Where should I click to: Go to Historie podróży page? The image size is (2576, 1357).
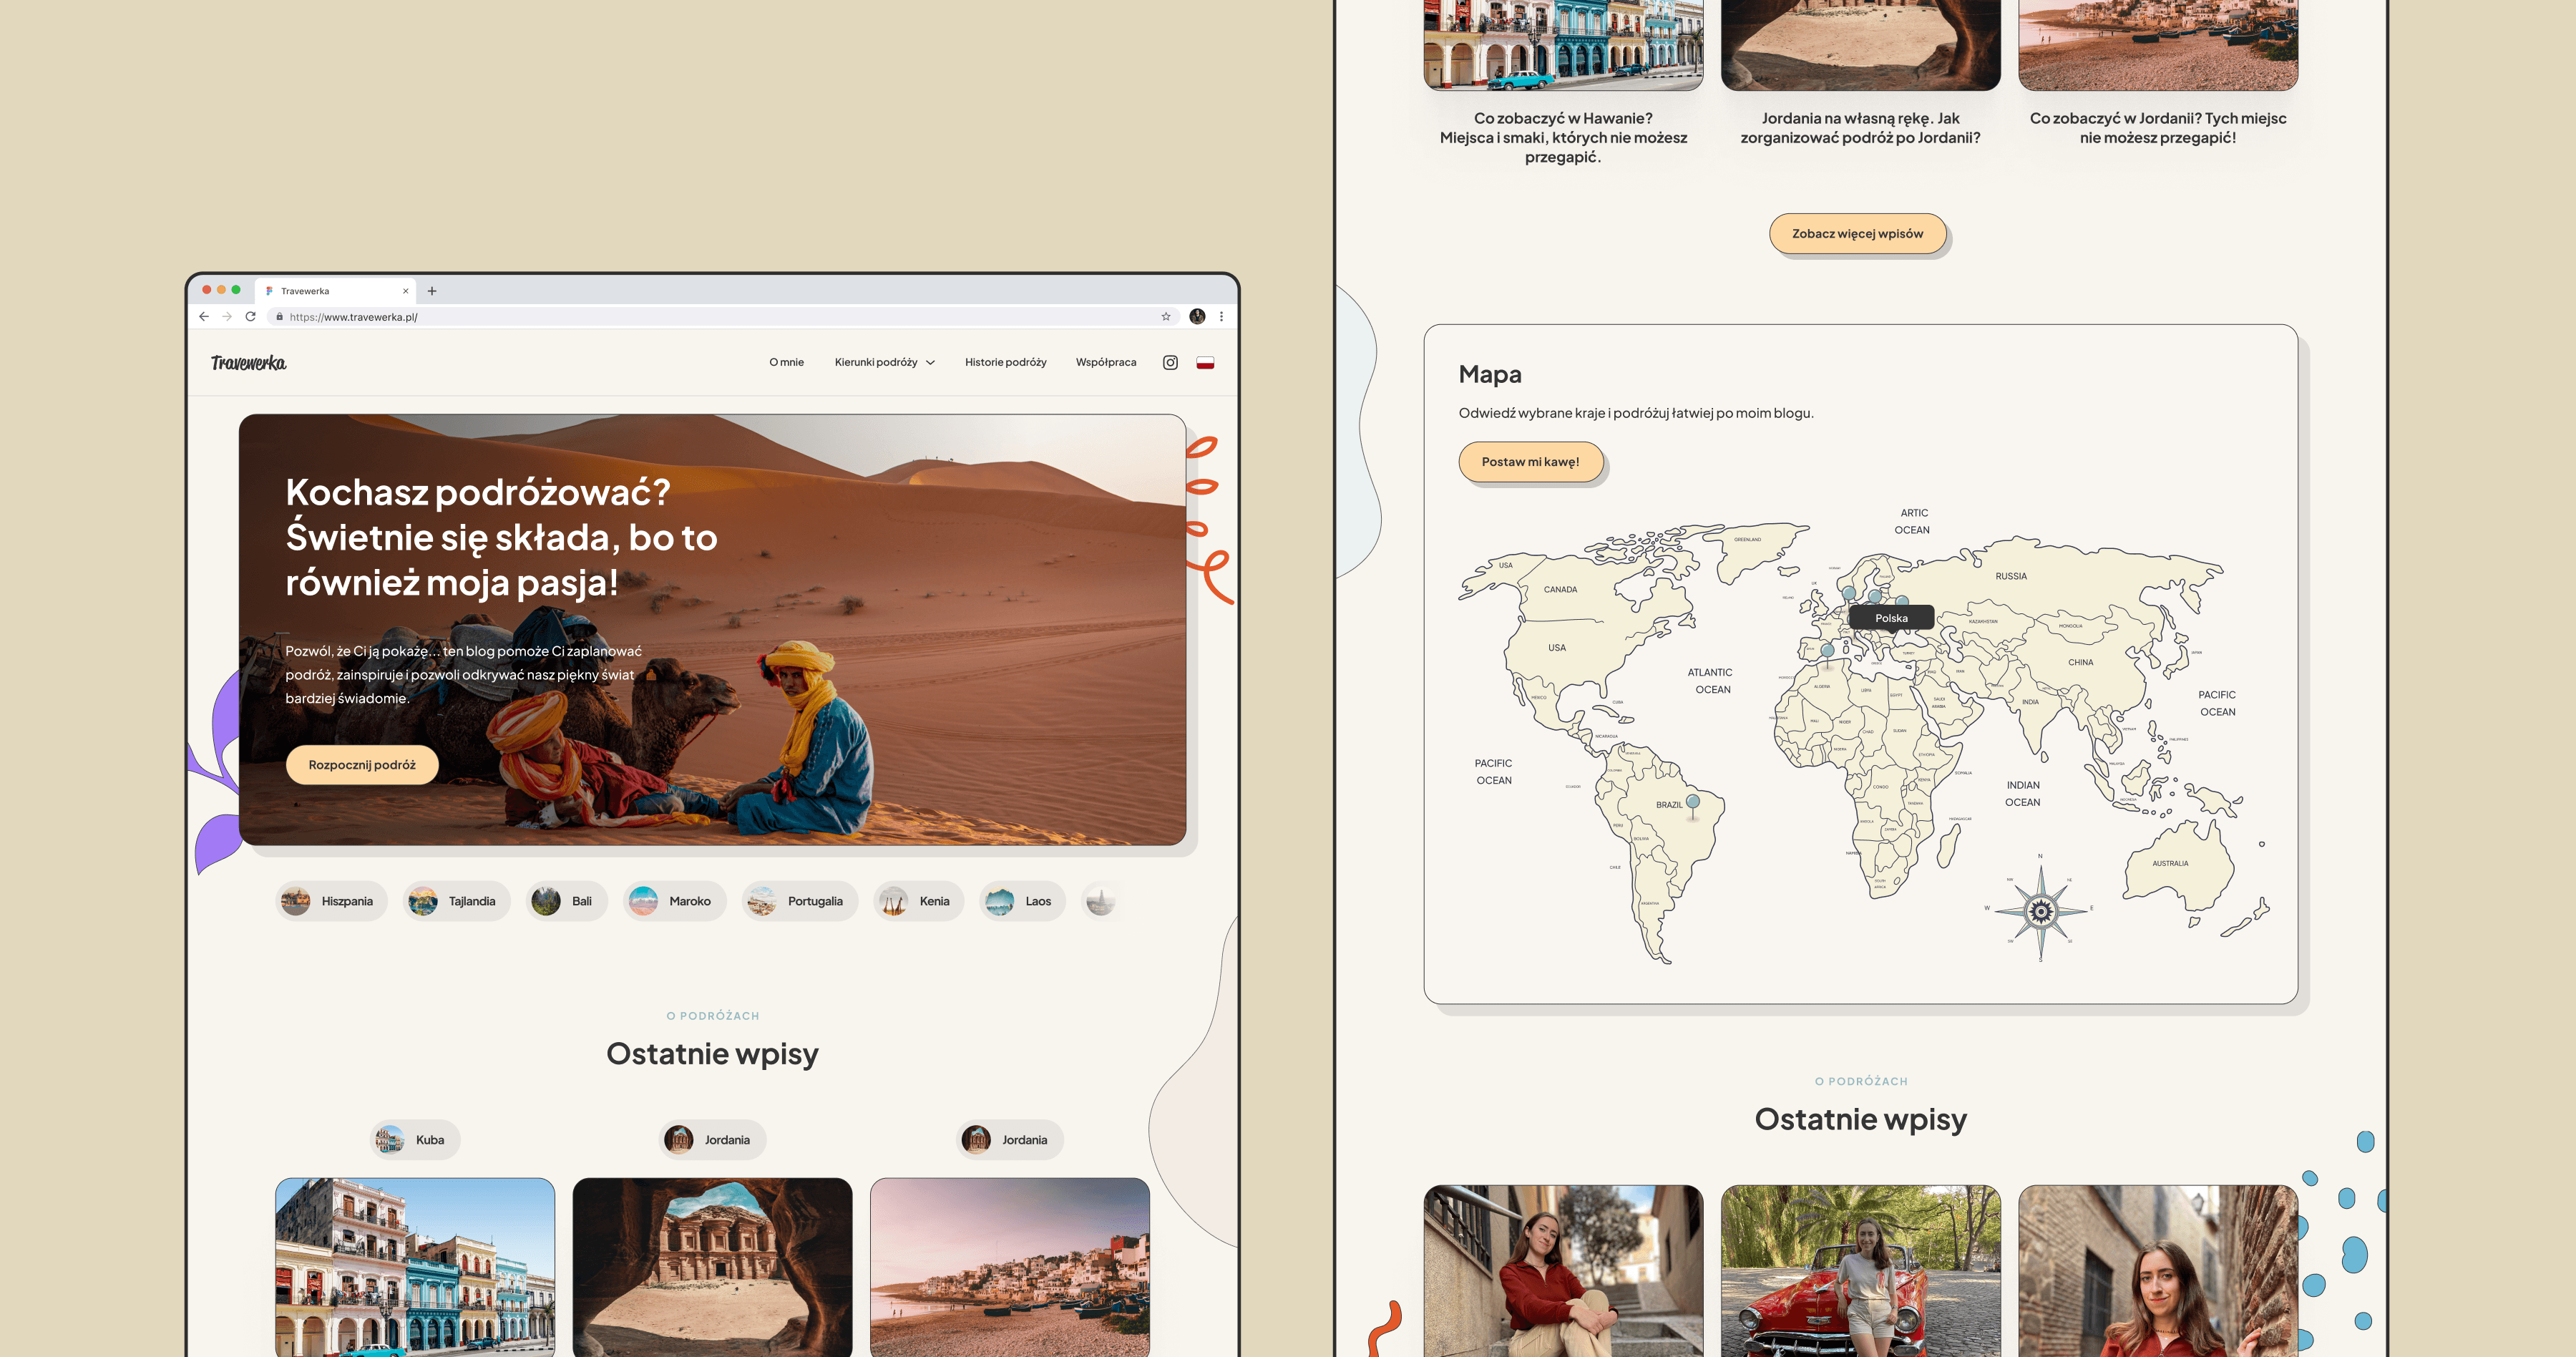click(x=1005, y=362)
